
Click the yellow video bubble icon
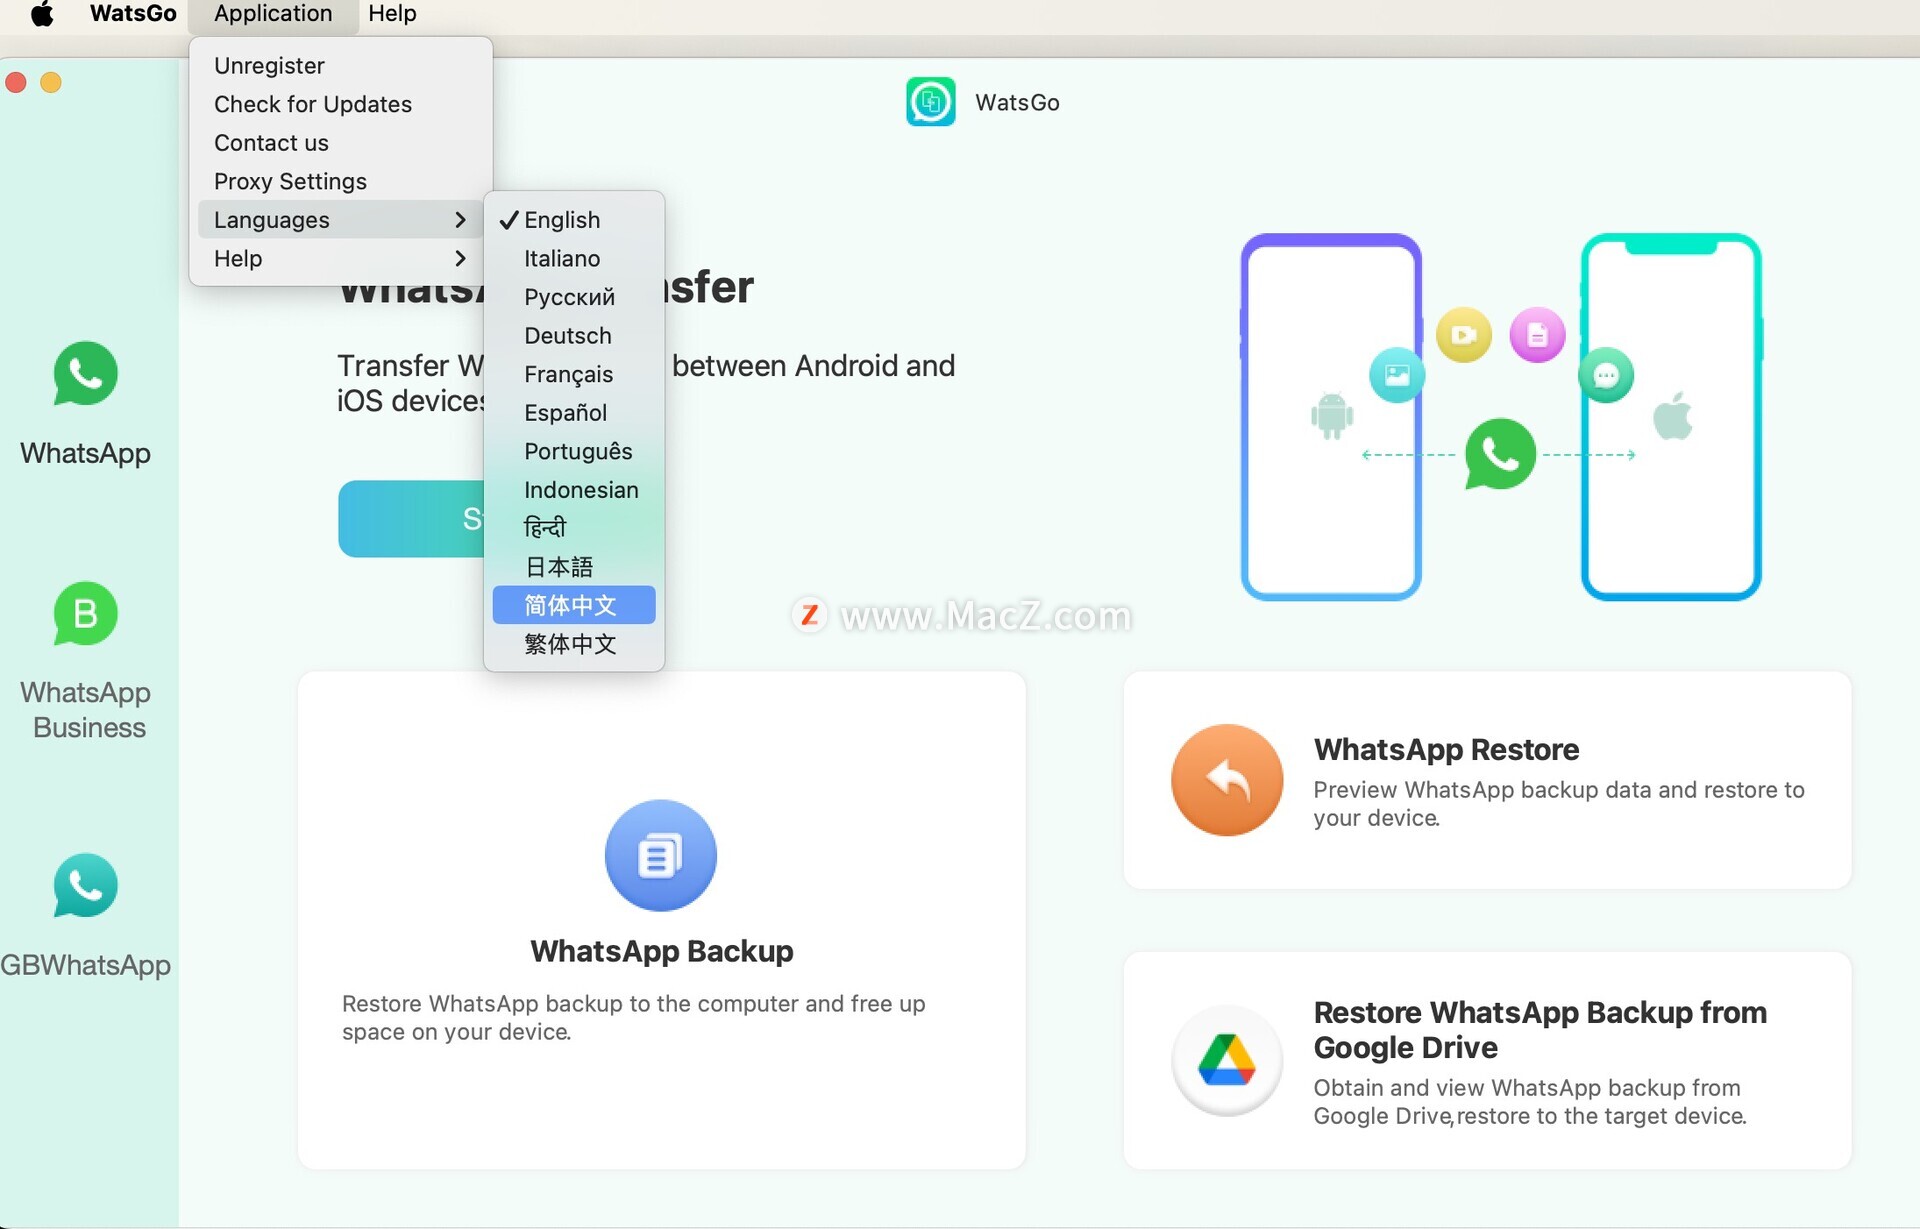[1464, 335]
